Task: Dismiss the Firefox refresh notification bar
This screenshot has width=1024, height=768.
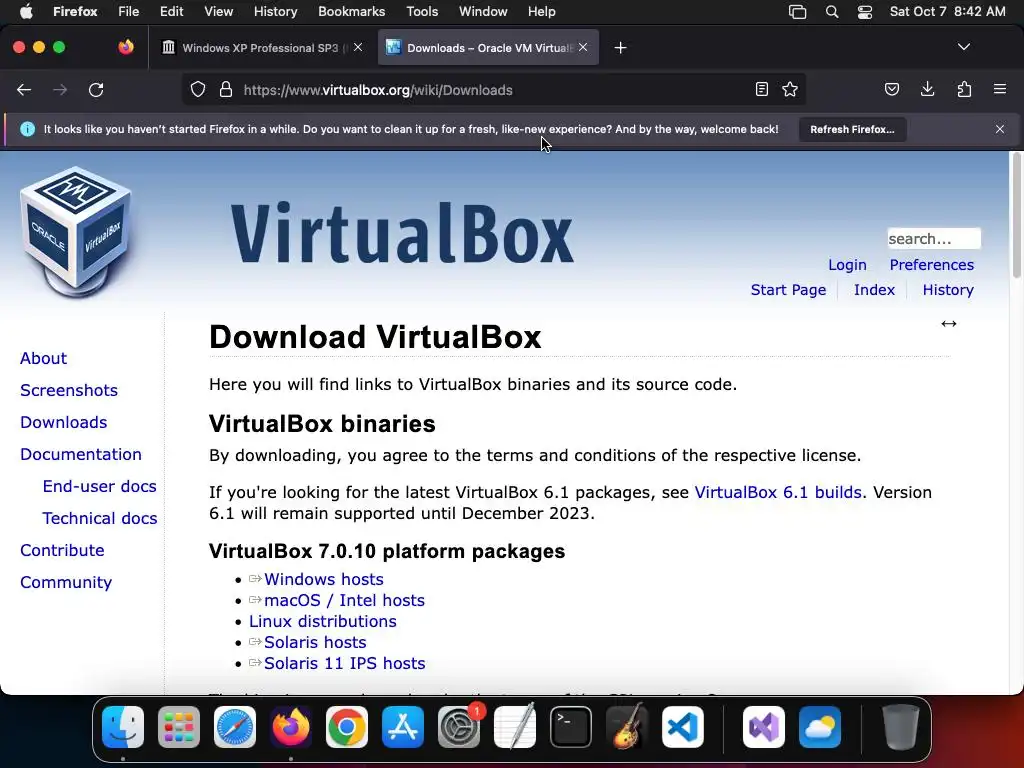Action: click(x=1000, y=129)
